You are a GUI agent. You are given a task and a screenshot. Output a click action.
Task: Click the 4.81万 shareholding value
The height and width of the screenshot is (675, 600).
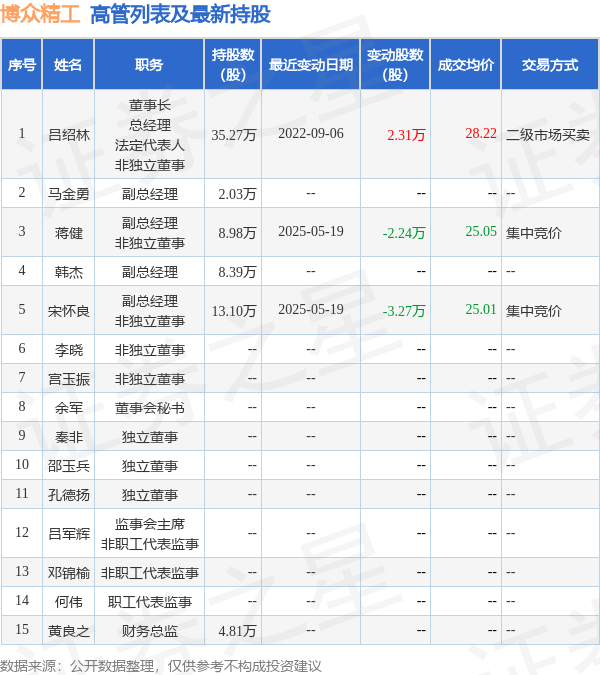click(237, 631)
